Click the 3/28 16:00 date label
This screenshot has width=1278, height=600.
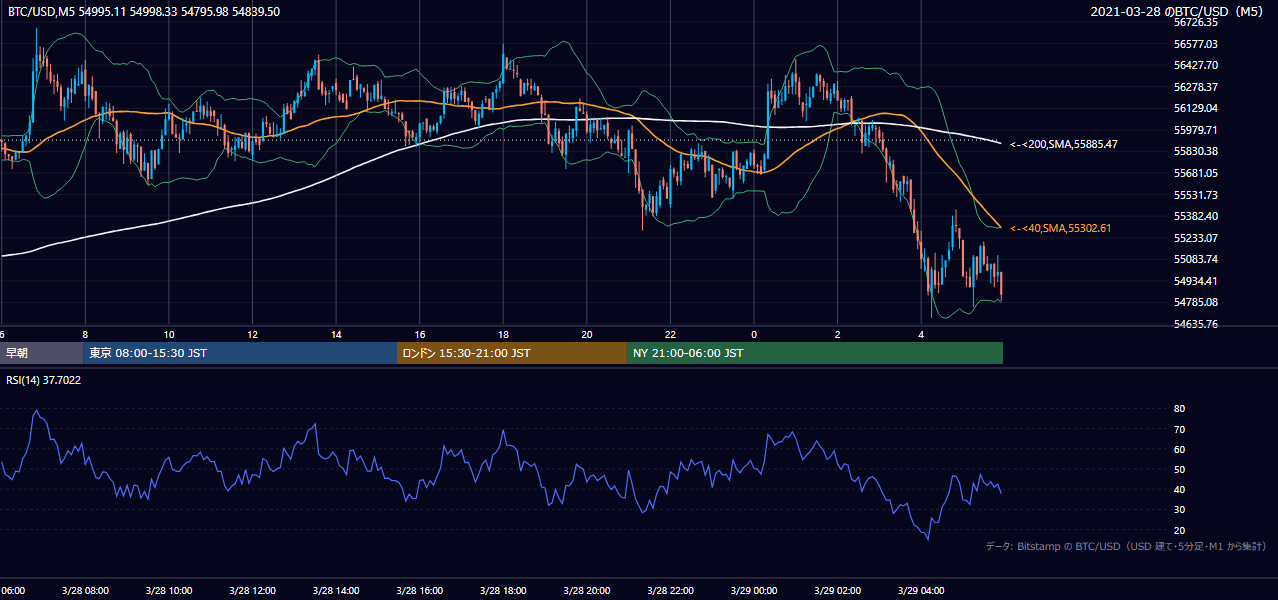tap(419, 591)
